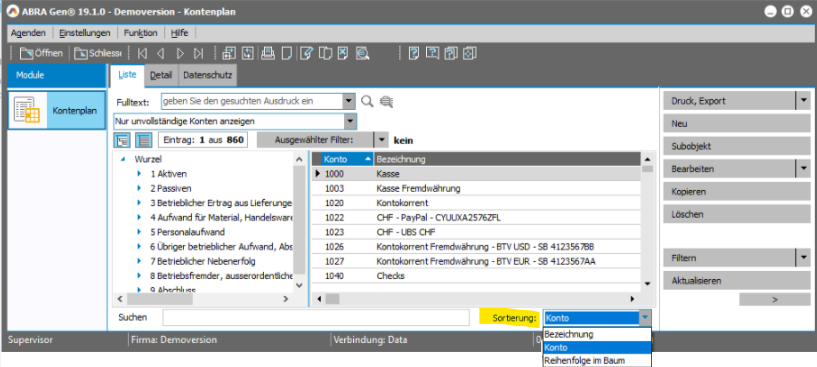Click the Öffnen toolbar button
This screenshot has width=817, height=367.
click(x=41, y=53)
